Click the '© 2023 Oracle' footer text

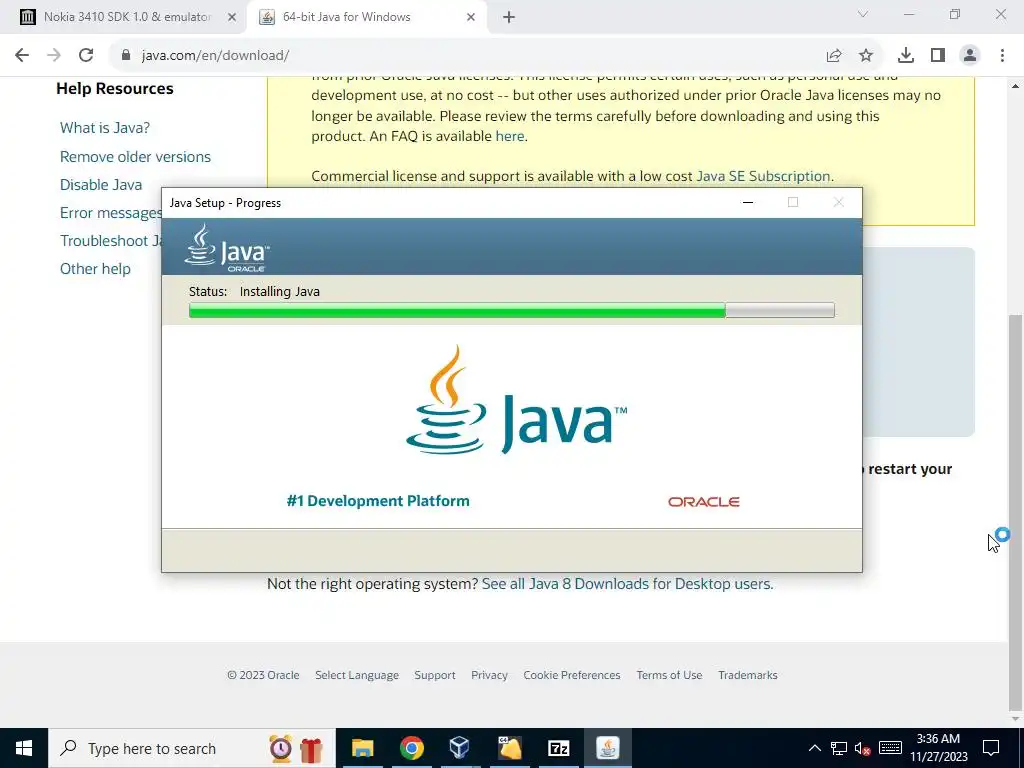263,675
